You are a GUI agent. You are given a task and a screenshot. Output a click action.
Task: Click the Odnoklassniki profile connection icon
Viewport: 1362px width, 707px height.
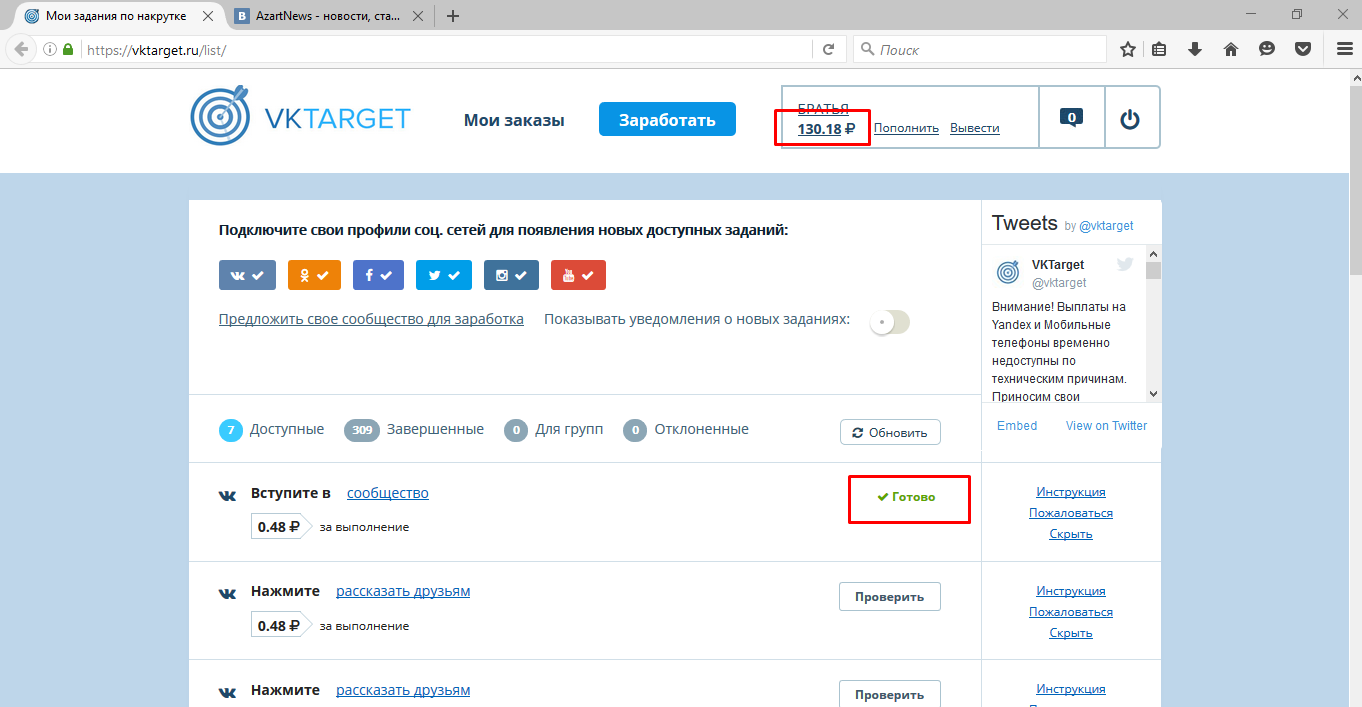(x=314, y=275)
